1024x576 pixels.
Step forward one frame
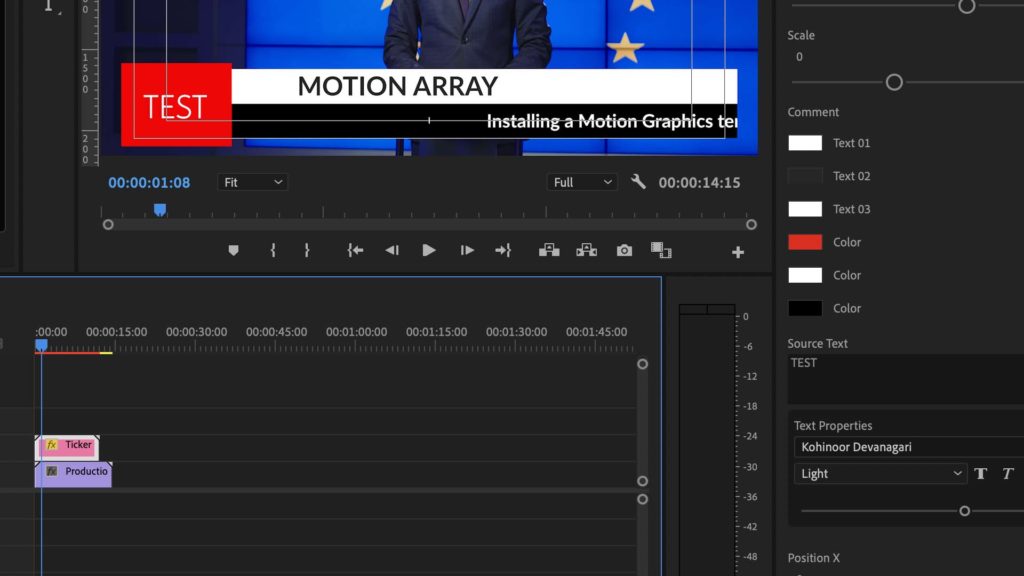[x=466, y=251]
